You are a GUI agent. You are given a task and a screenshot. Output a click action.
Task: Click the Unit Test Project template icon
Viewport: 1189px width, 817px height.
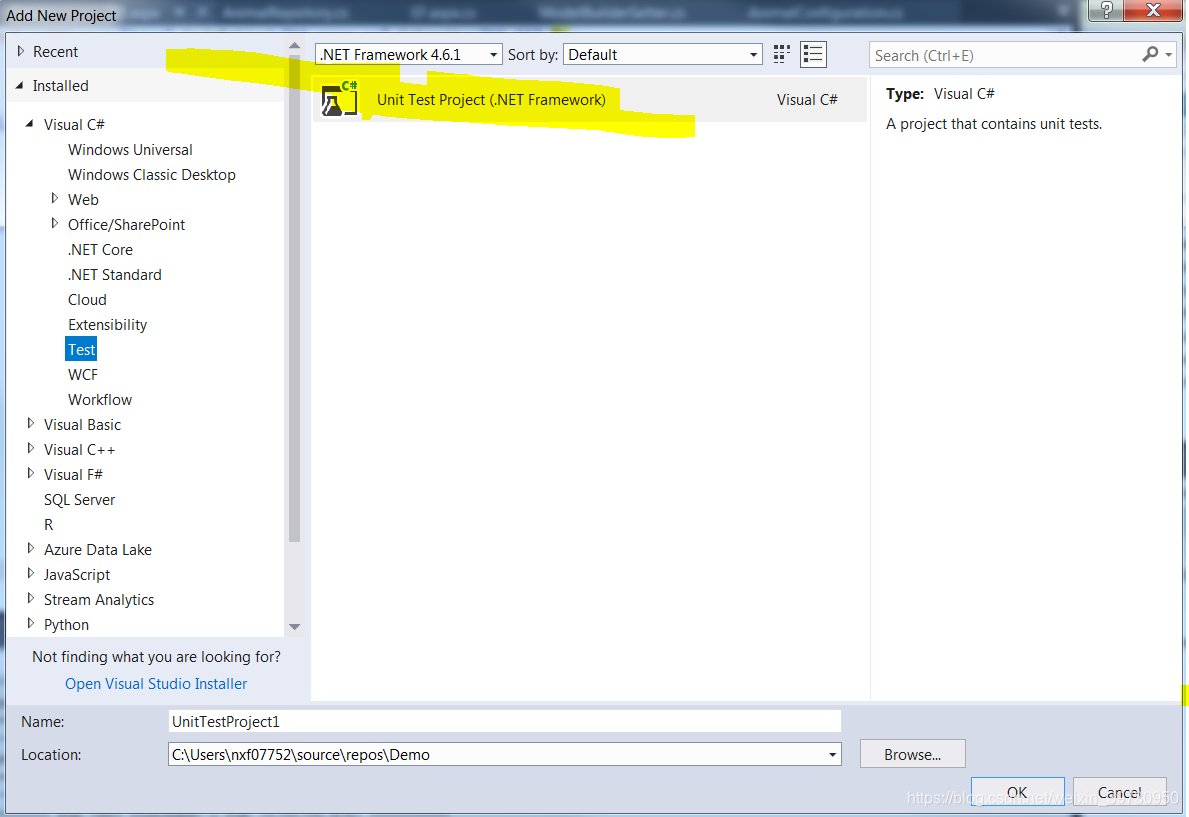tap(339, 99)
